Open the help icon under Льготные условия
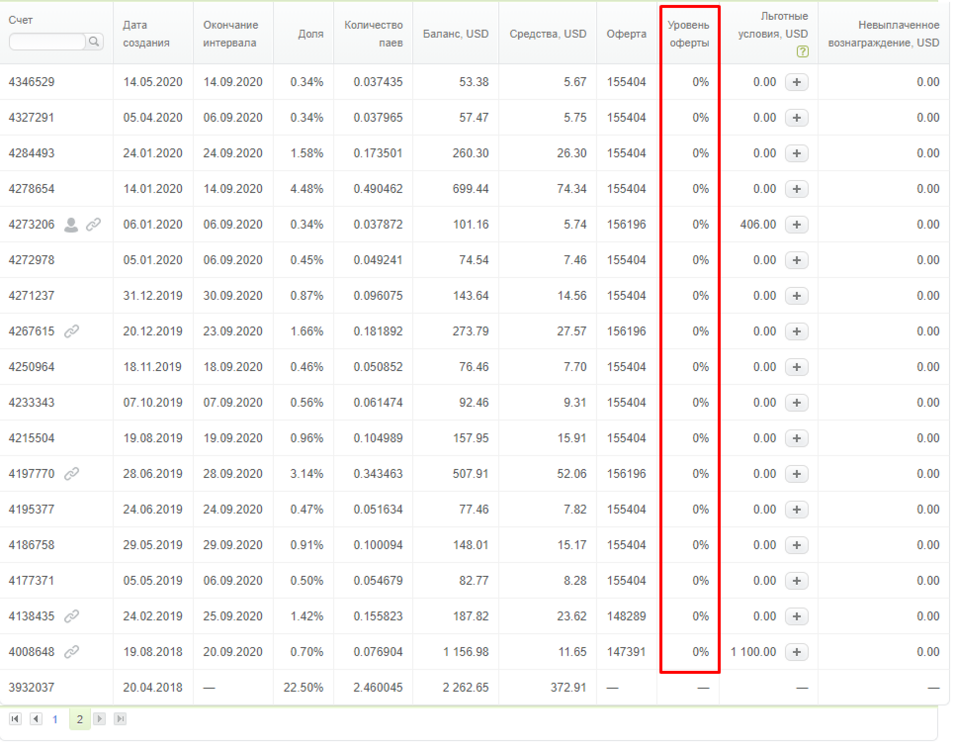This screenshot has height=750, width=955. (x=803, y=52)
